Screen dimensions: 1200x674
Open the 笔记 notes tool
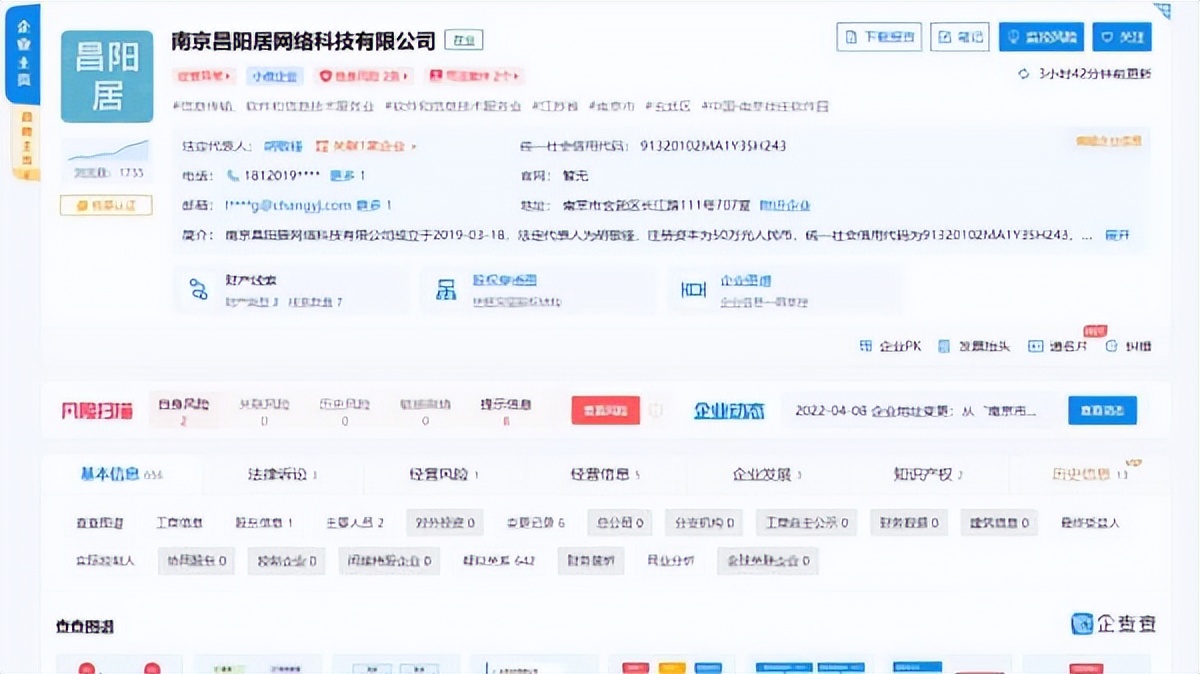[x=959, y=36]
